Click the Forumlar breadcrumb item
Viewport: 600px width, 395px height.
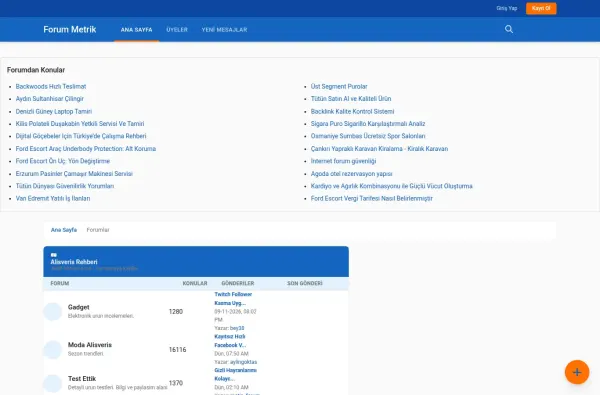[x=98, y=230]
